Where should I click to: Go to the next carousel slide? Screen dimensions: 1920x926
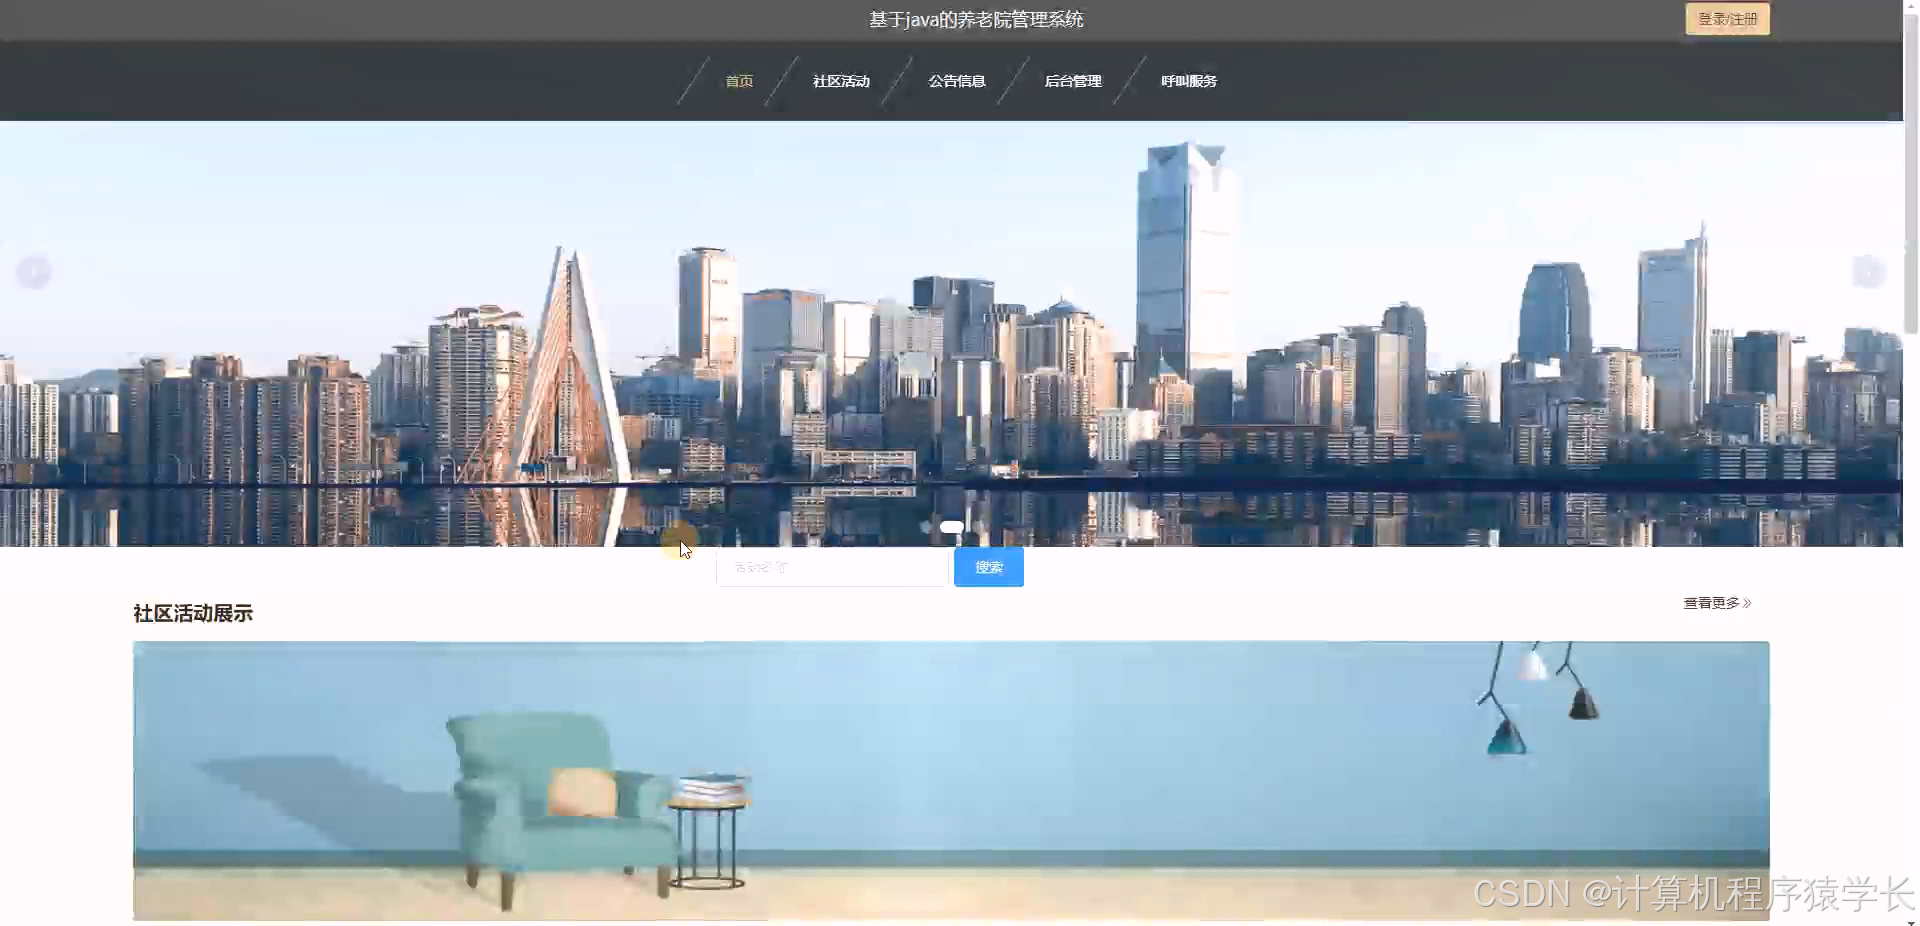point(1868,272)
